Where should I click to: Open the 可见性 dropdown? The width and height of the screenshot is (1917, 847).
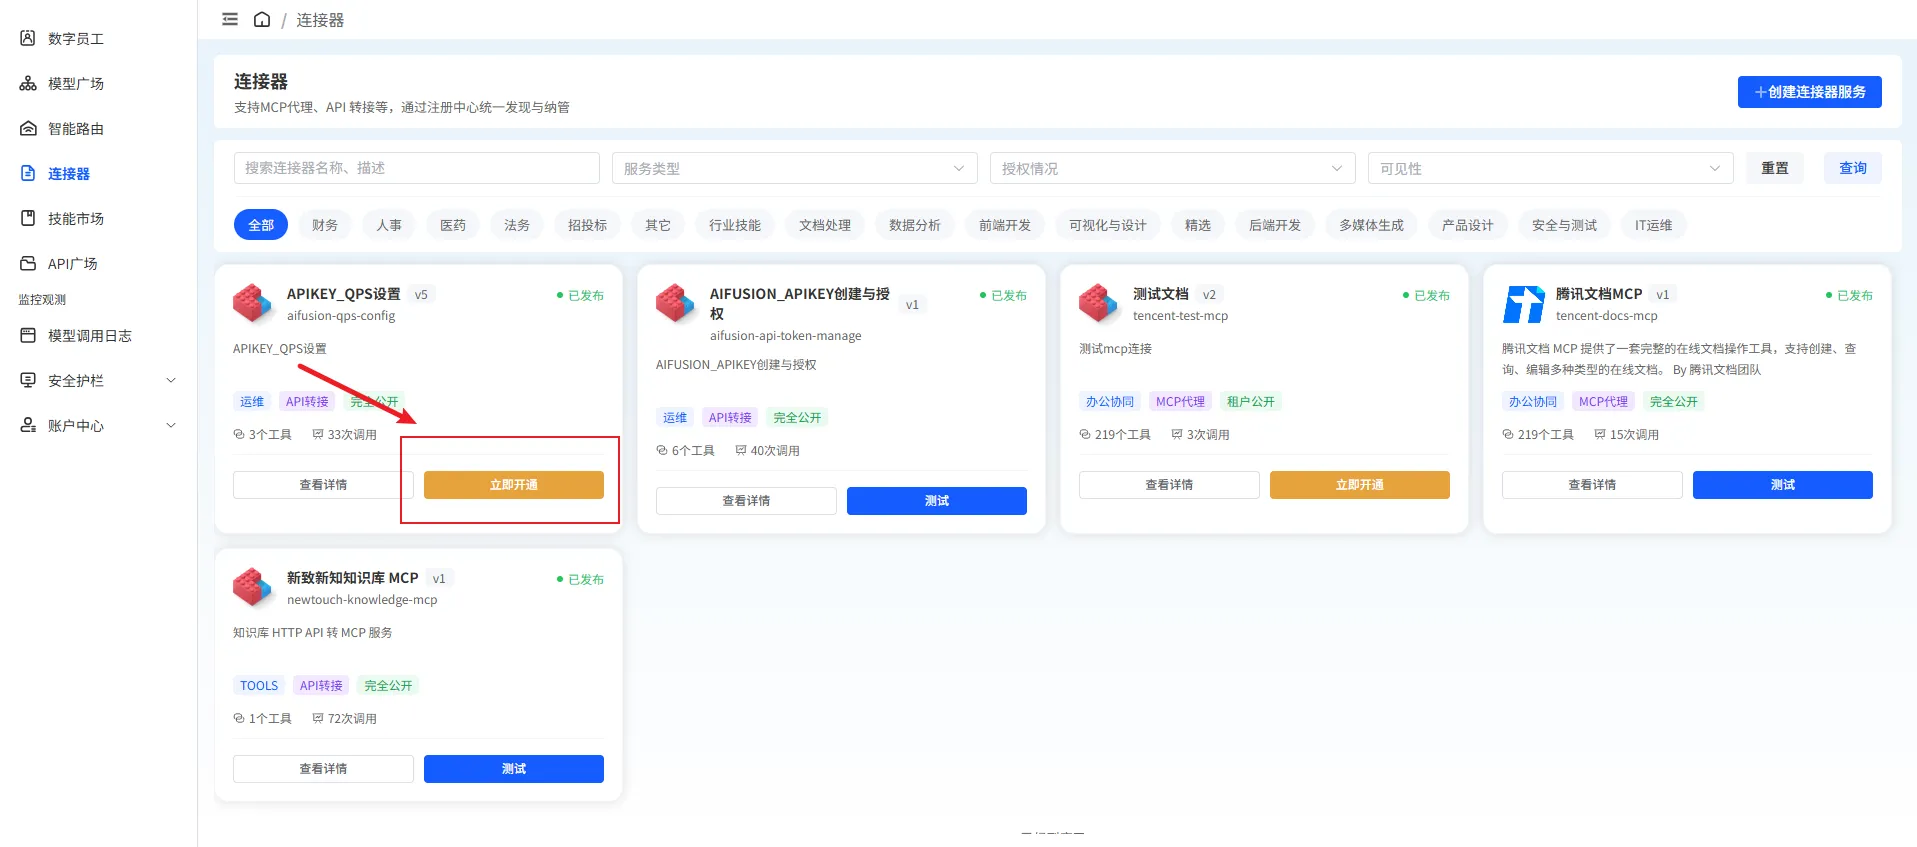click(x=1551, y=168)
